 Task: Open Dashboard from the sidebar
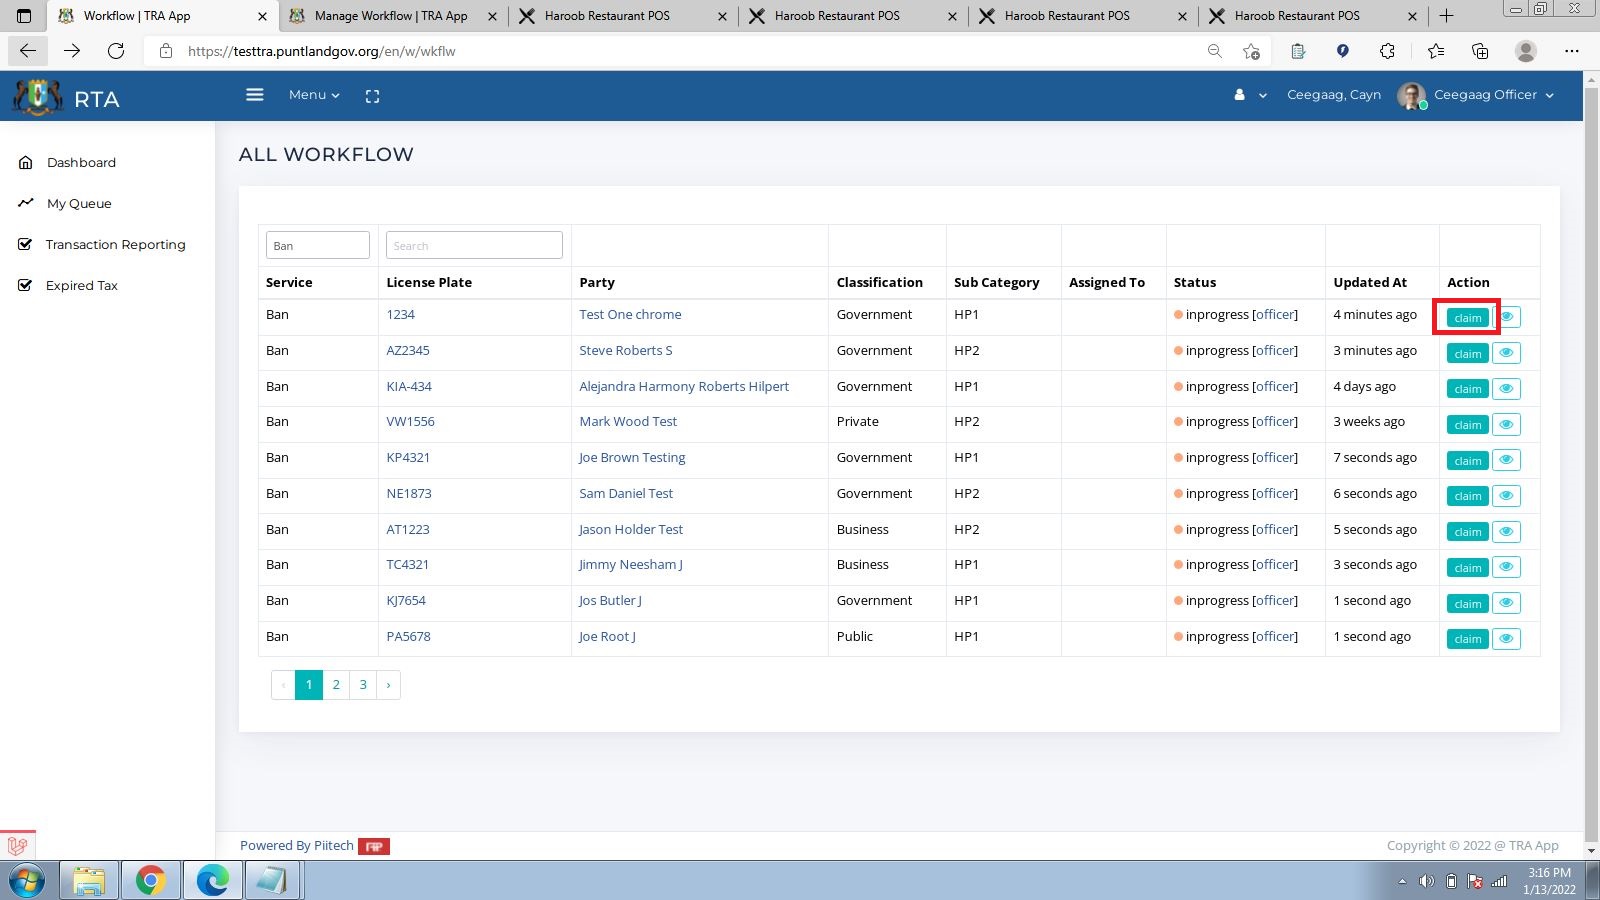point(81,162)
